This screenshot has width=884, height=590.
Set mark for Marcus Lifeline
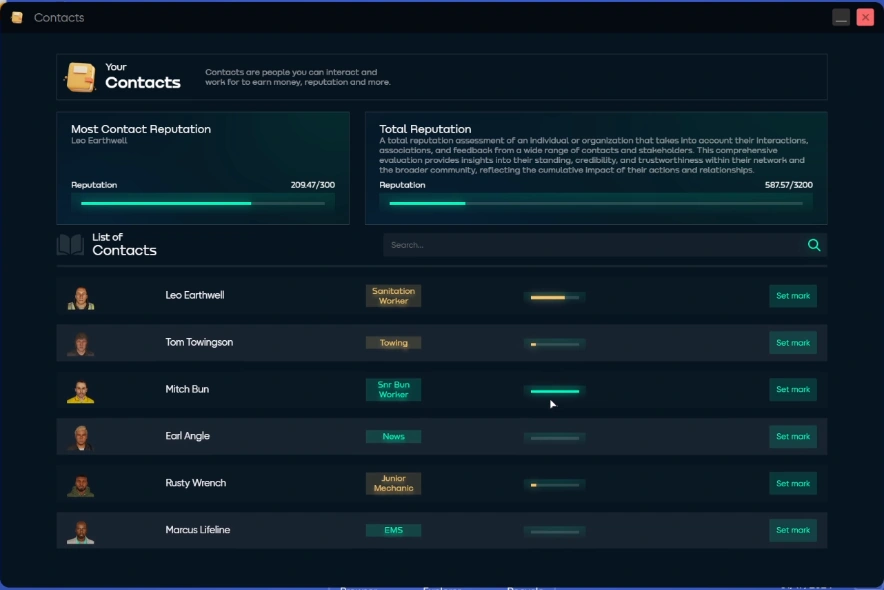(x=793, y=530)
